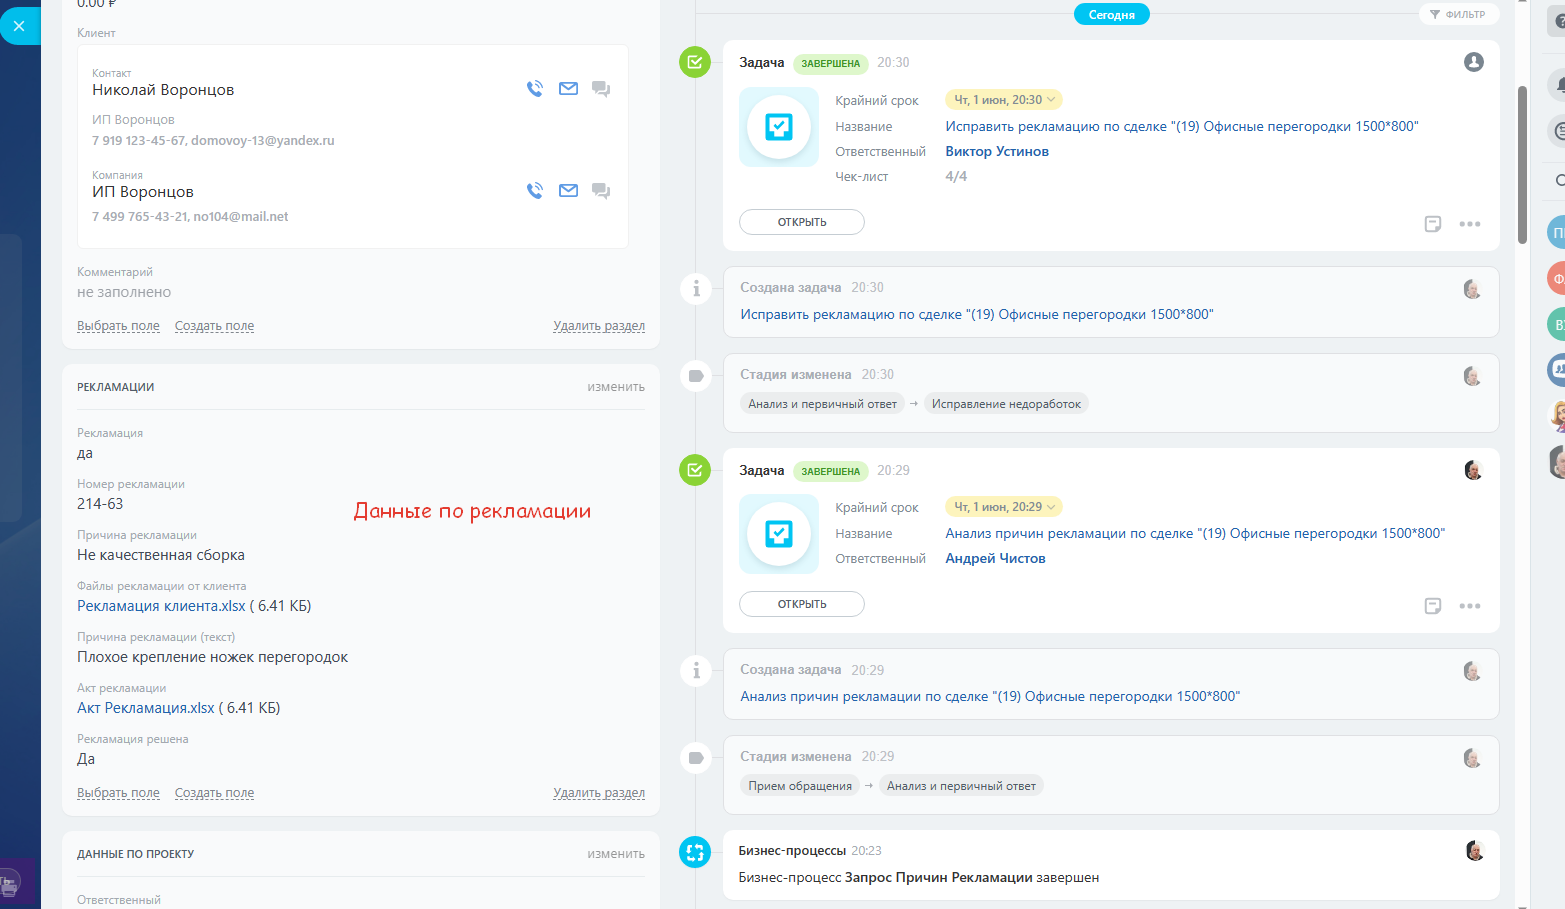Screen dimensions: 1565x909
Task: Click the timeline vertical scrollbar
Action: (1522, 165)
